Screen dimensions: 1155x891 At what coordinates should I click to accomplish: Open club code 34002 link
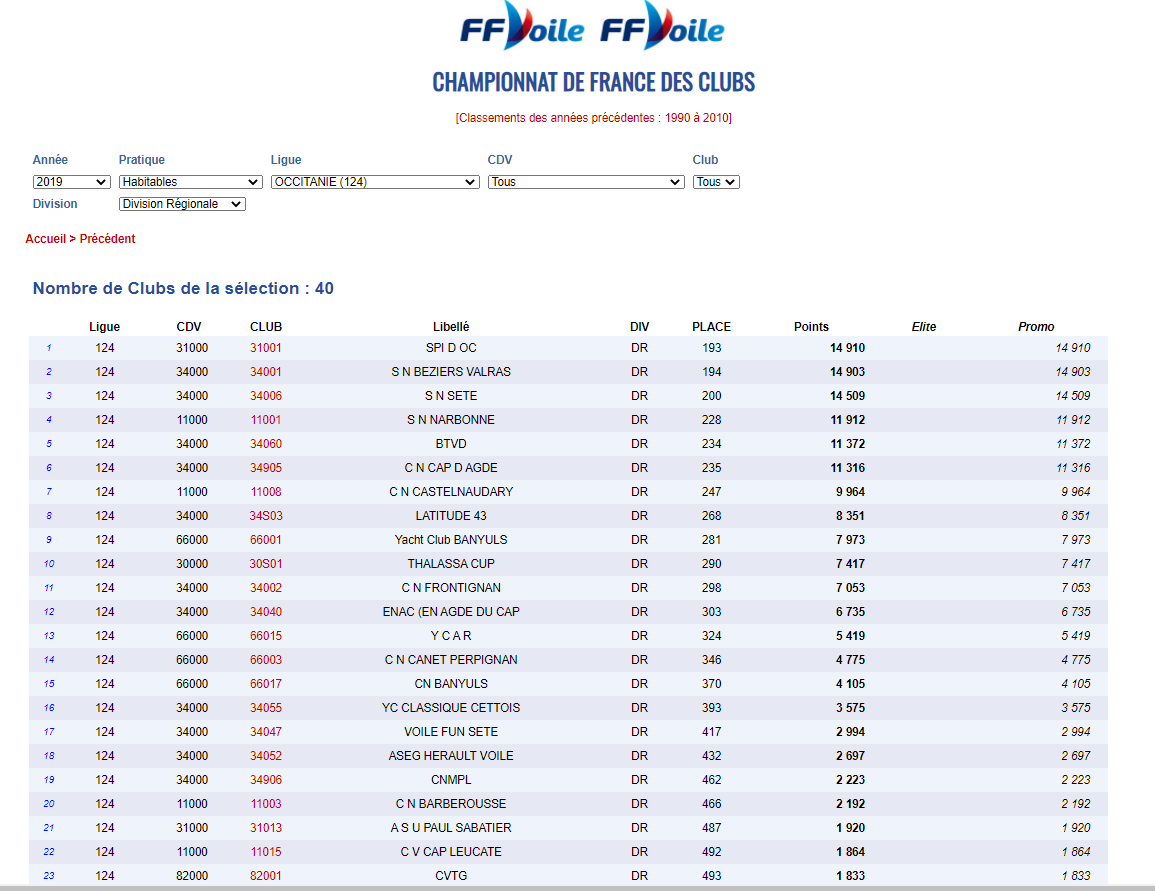(x=266, y=588)
